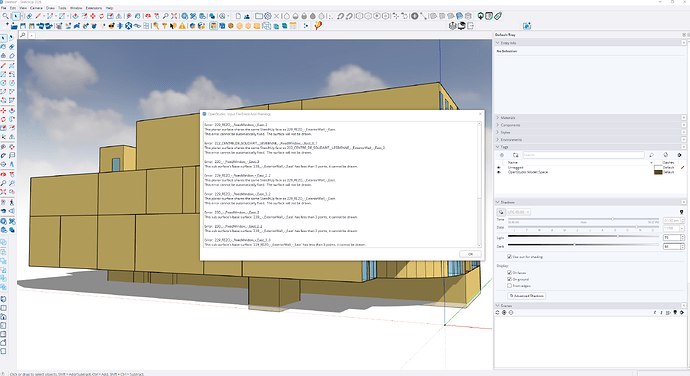Click the Add Tag Folder icon
This screenshot has width=690, height=376.
pos(516,155)
